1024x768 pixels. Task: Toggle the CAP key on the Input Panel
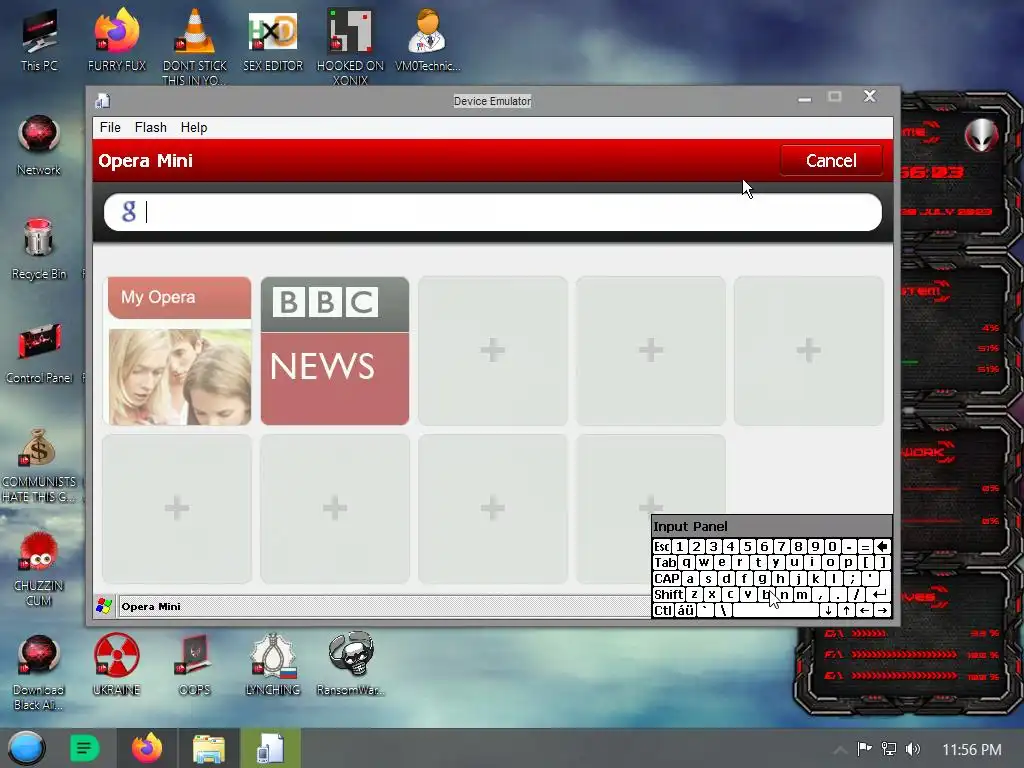coord(667,578)
